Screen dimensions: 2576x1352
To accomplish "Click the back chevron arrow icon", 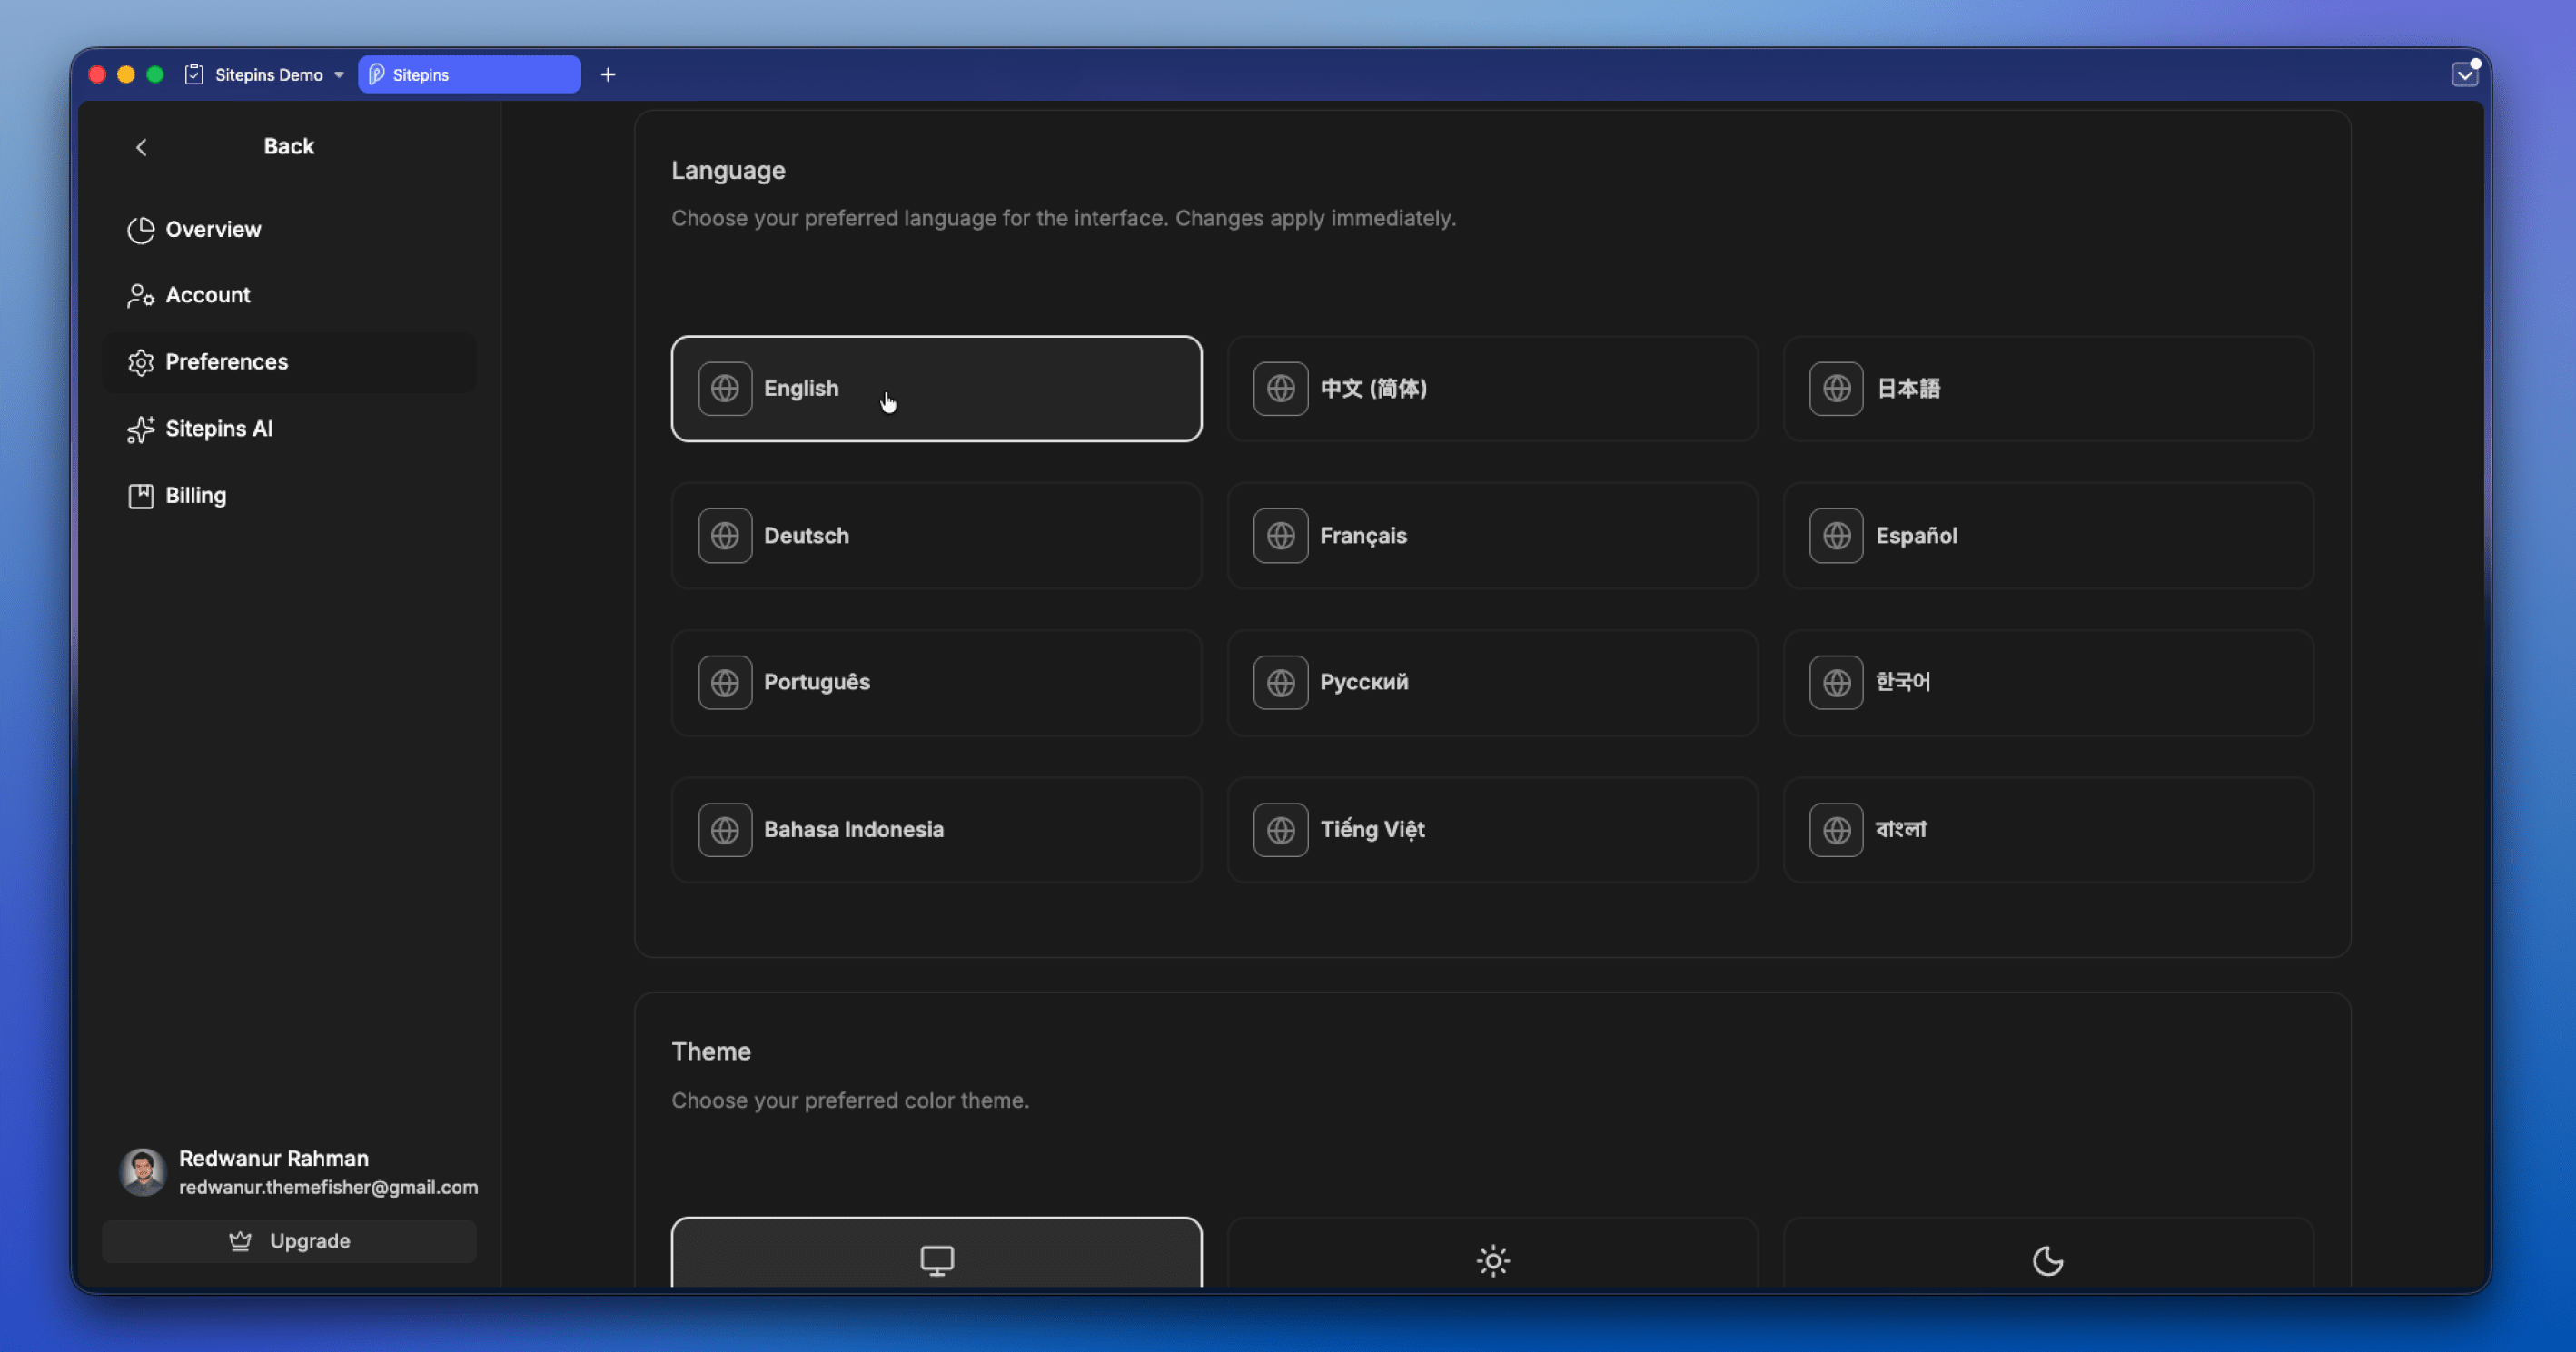I will (141, 147).
